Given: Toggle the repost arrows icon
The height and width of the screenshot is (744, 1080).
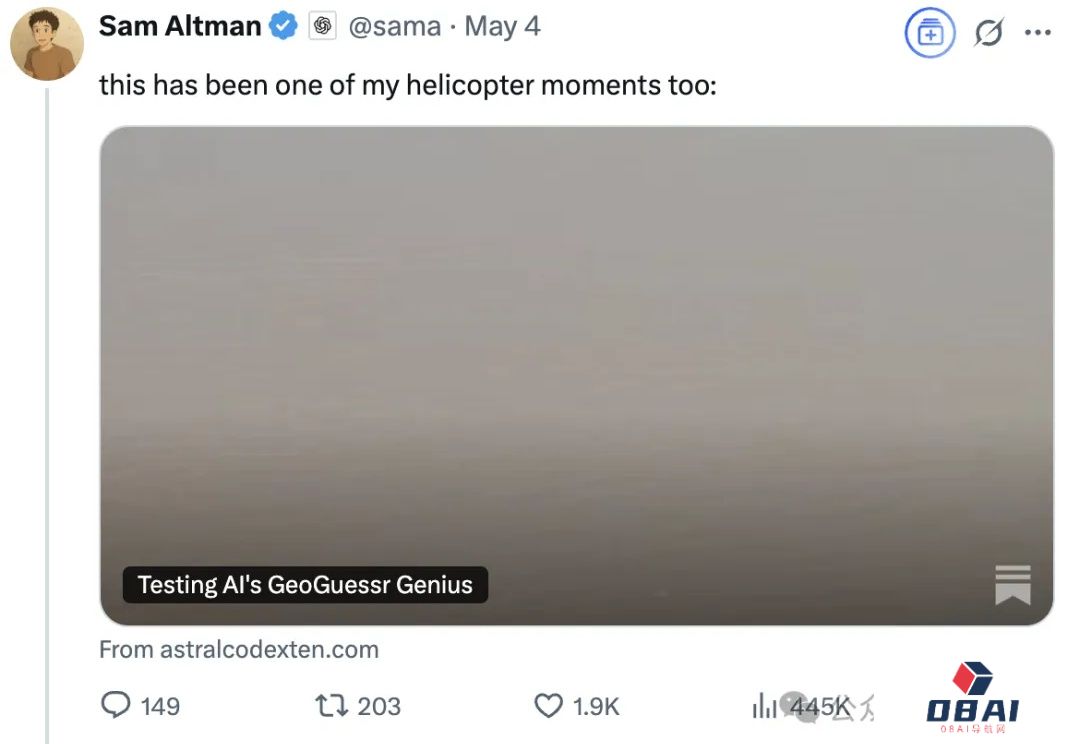Looking at the screenshot, I should [x=331, y=706].
